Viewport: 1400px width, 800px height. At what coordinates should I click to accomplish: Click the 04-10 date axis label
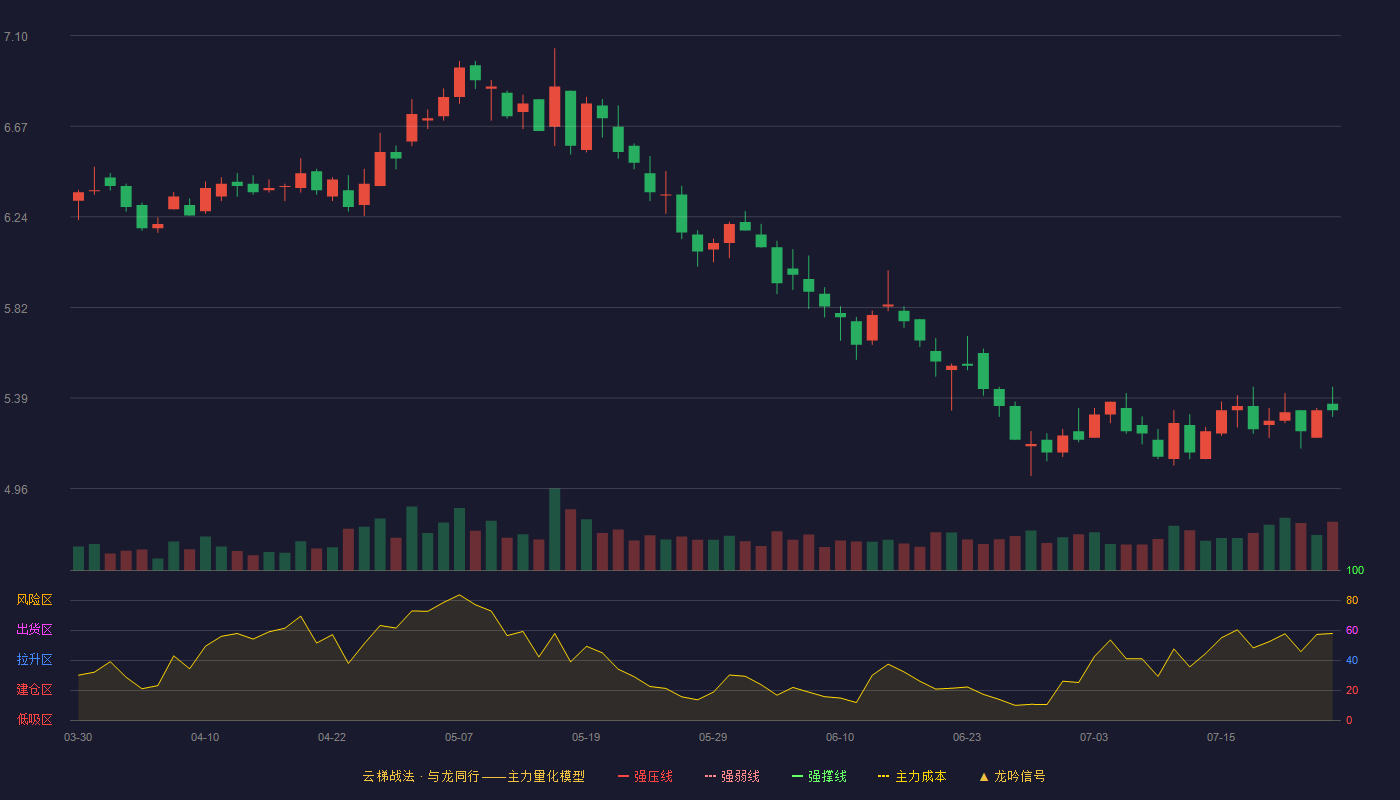tap(205, 737)
